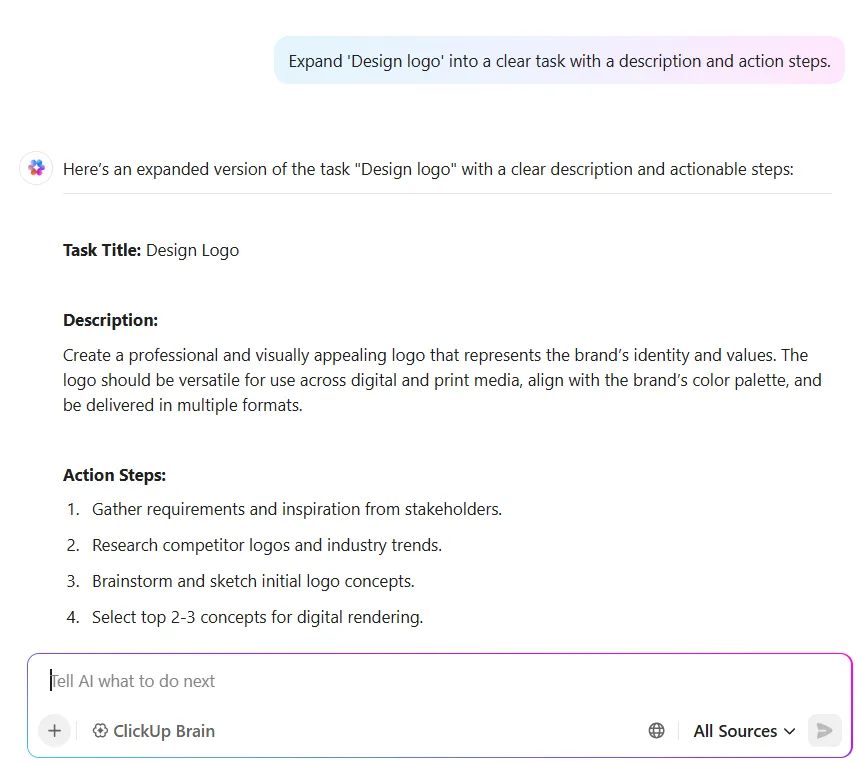The image size is (859, 763).
Task: Click the colorful ClickUp Brain avatar
Action: click(x=36, y=168)
